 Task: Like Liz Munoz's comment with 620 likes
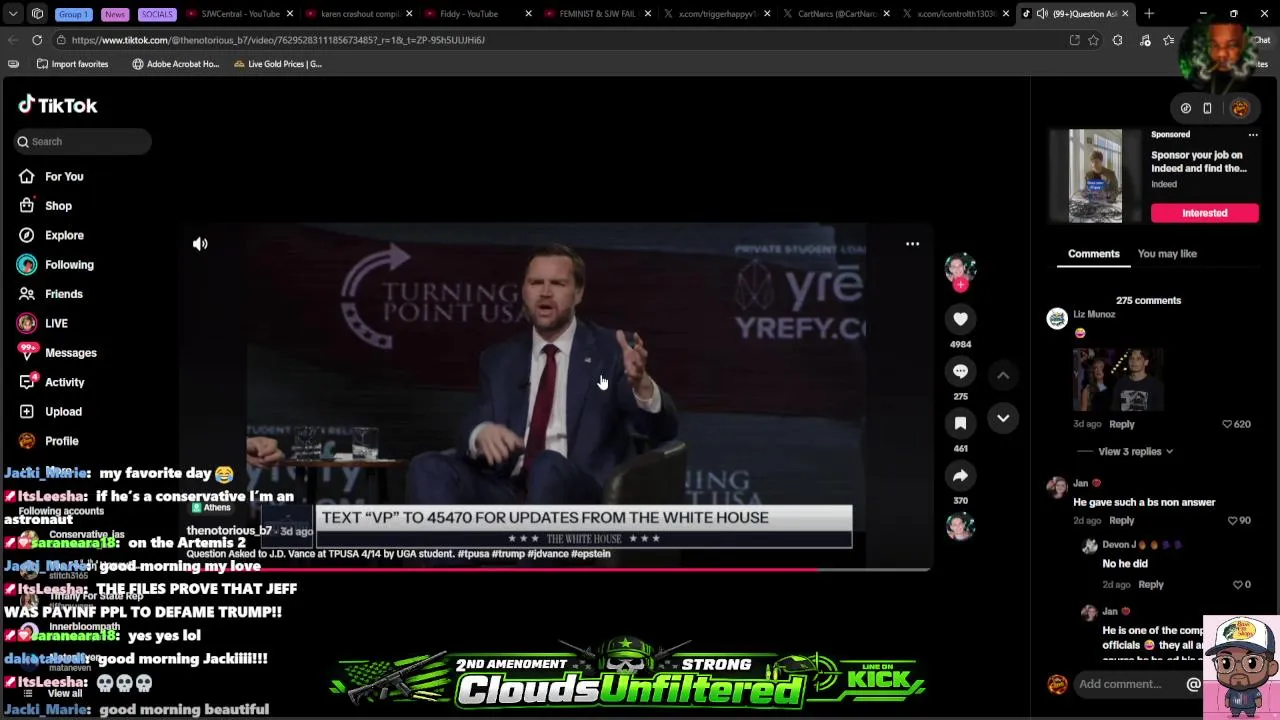[x=1227, y=424]
